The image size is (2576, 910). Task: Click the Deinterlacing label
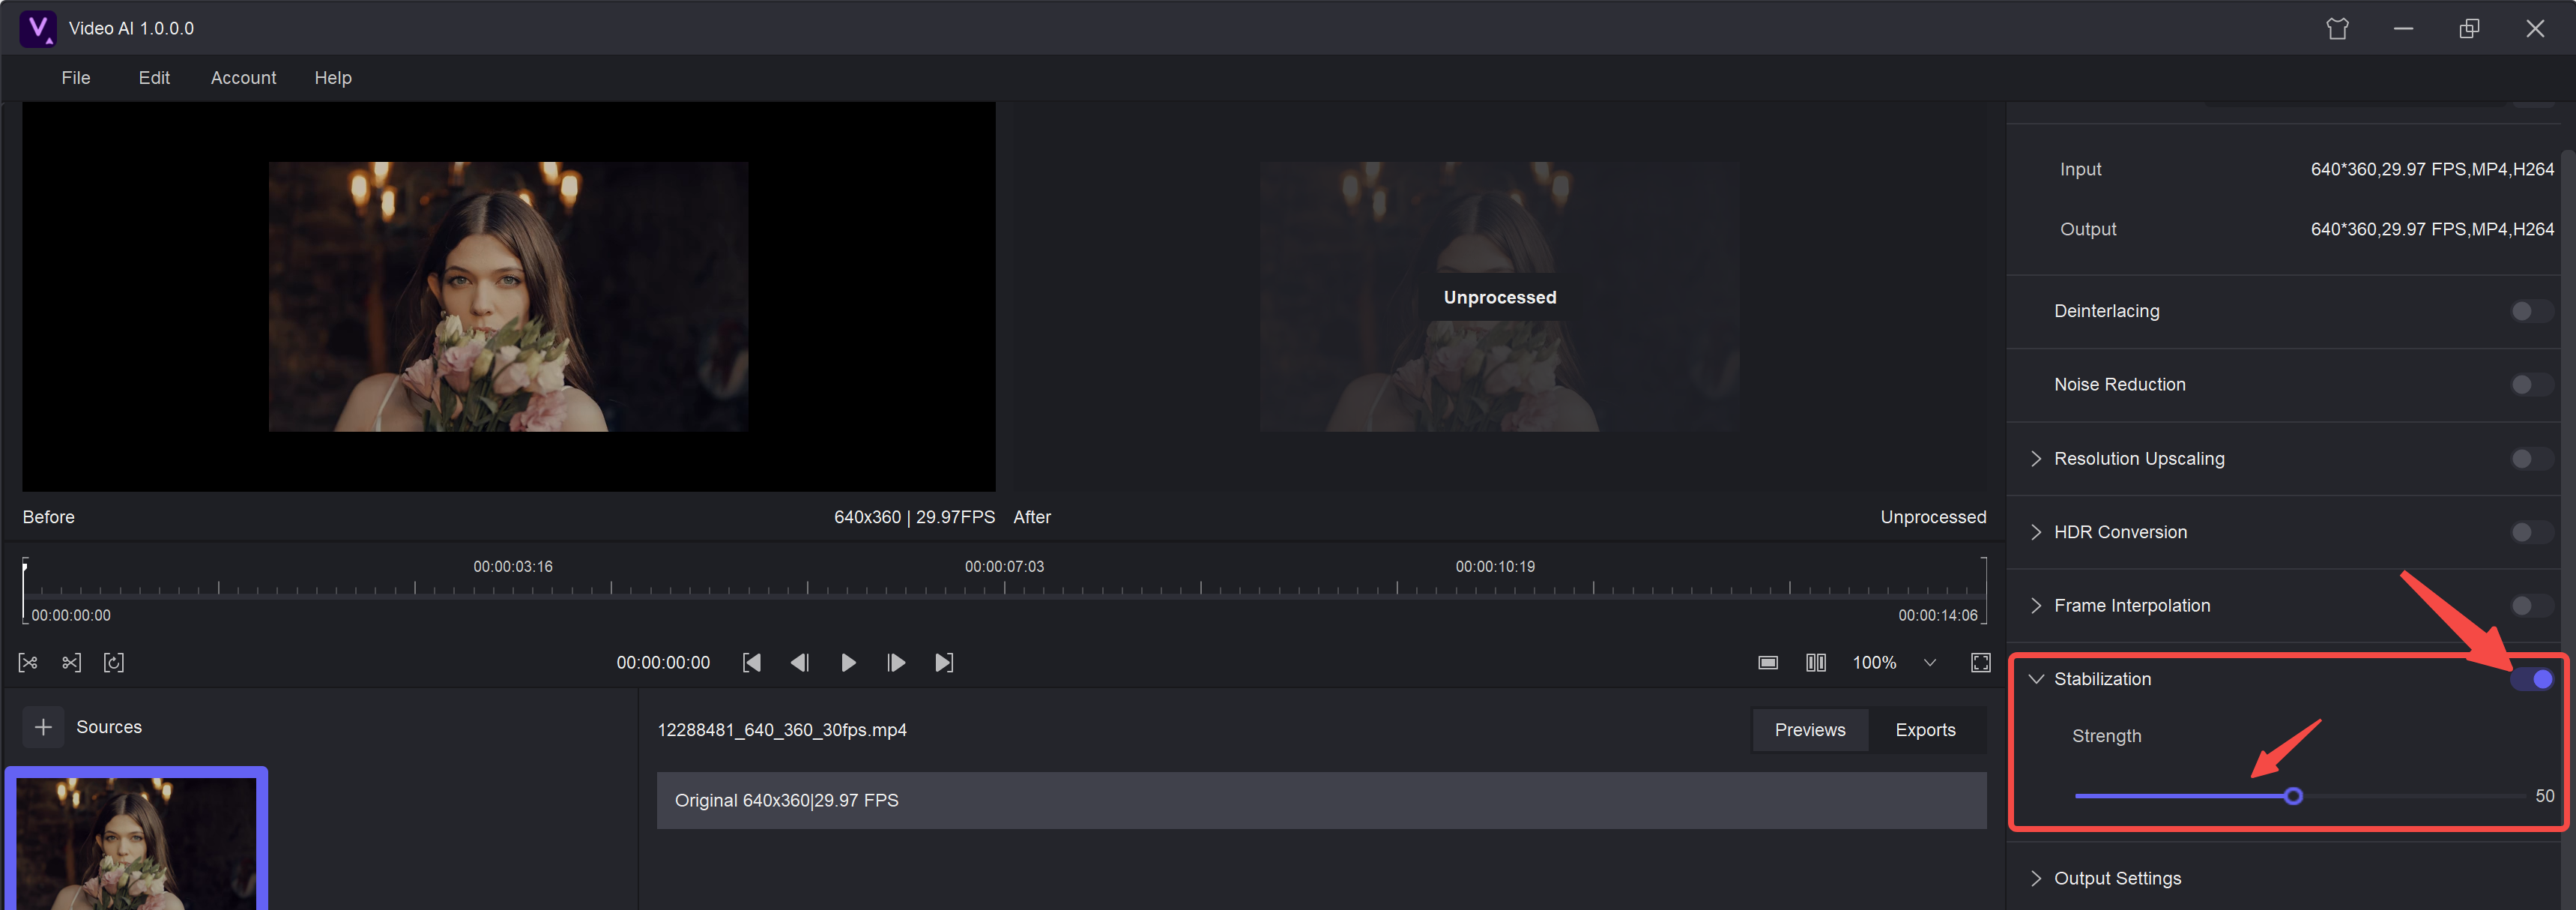tap(2106, 311)
